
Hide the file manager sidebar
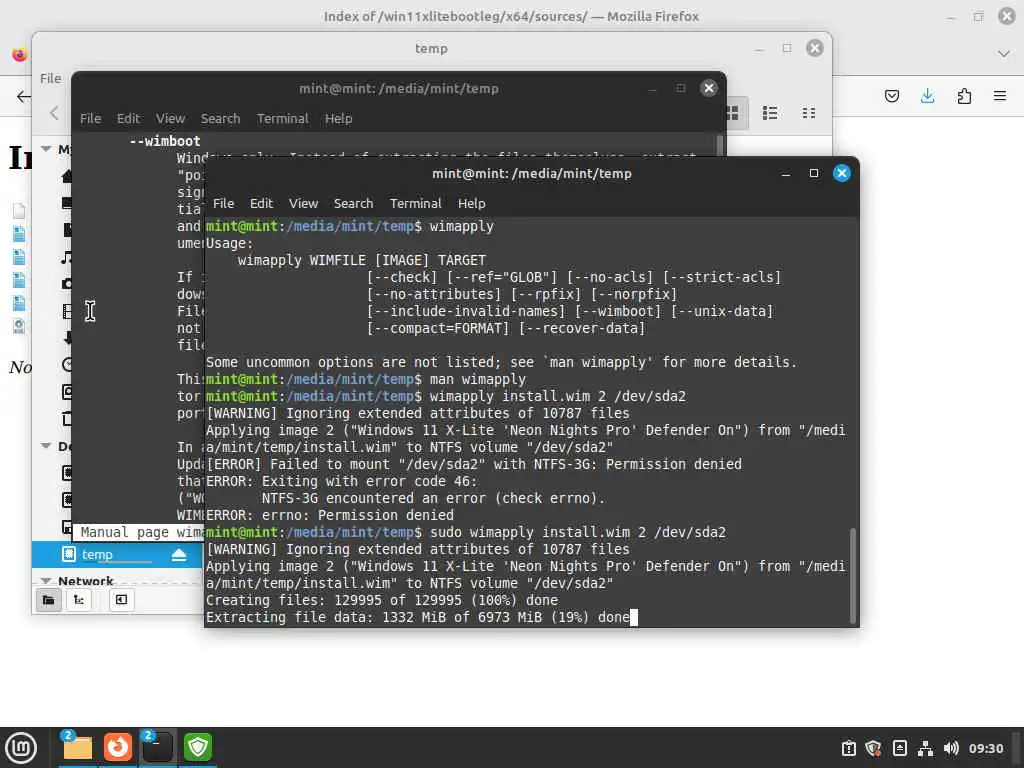coord(121,600)
